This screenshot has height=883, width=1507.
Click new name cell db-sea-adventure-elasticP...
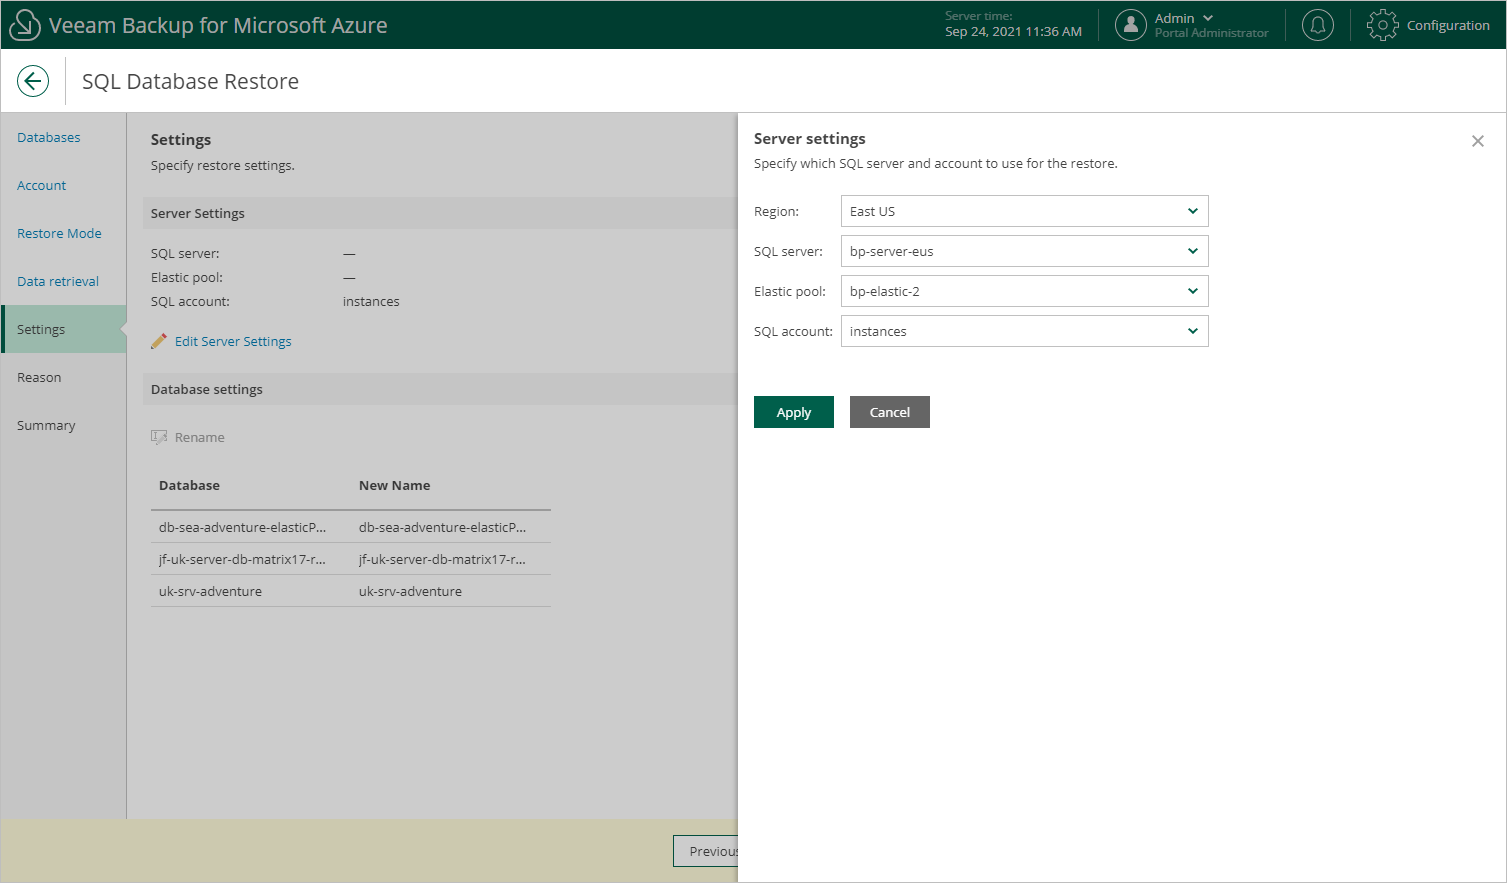(x=442, y=527)
